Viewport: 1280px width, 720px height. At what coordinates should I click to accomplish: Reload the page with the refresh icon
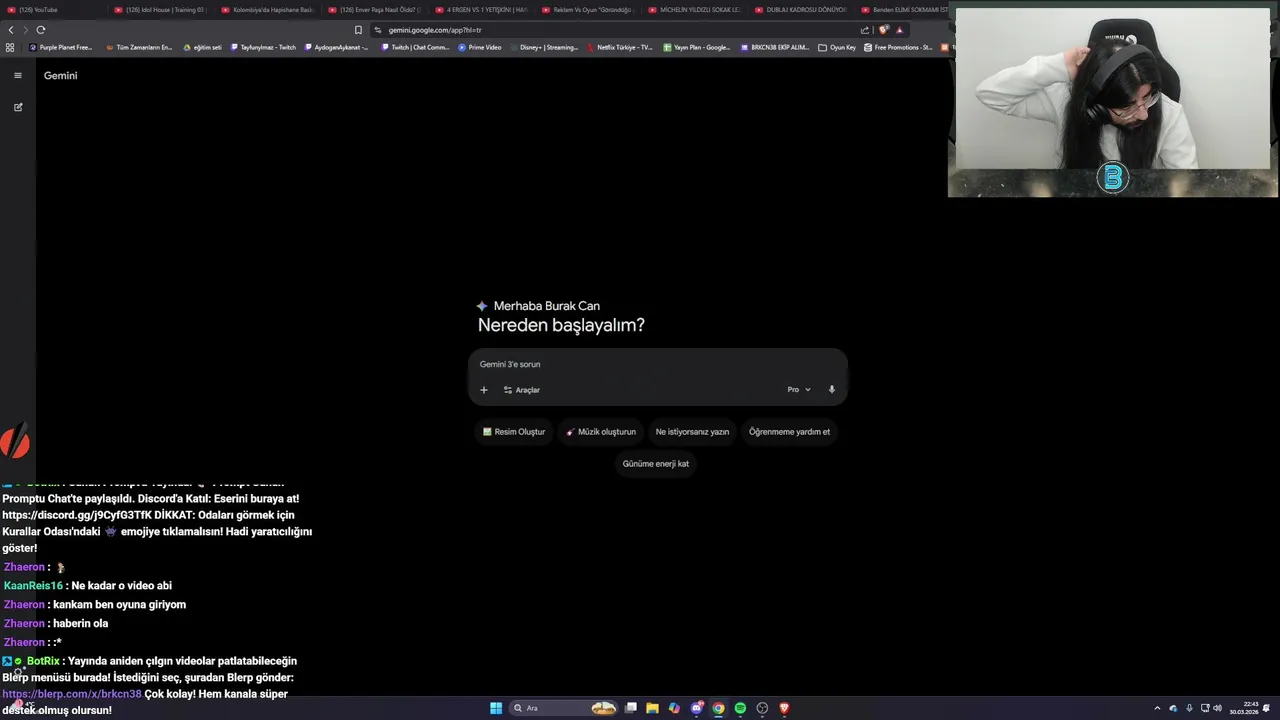pyautogui.click(x=41, y=30)
